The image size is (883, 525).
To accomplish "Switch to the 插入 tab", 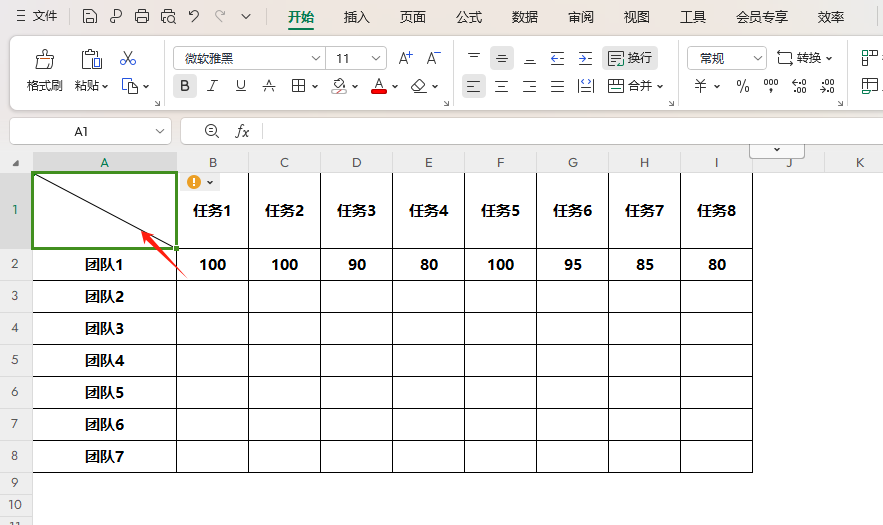I will (356, 17).
